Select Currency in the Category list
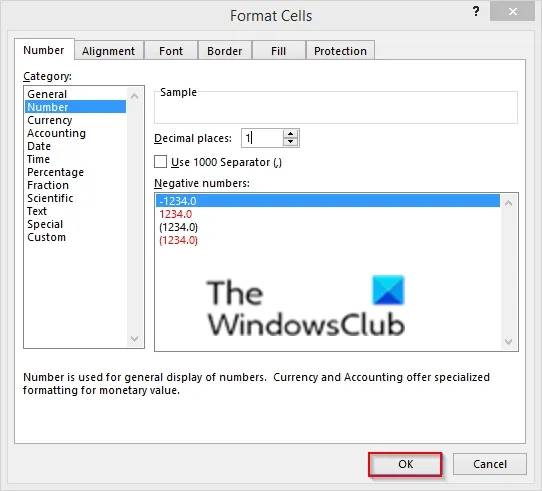Image resolution: width=542 pixels, height=491 pixels. (x=50, y=120)
